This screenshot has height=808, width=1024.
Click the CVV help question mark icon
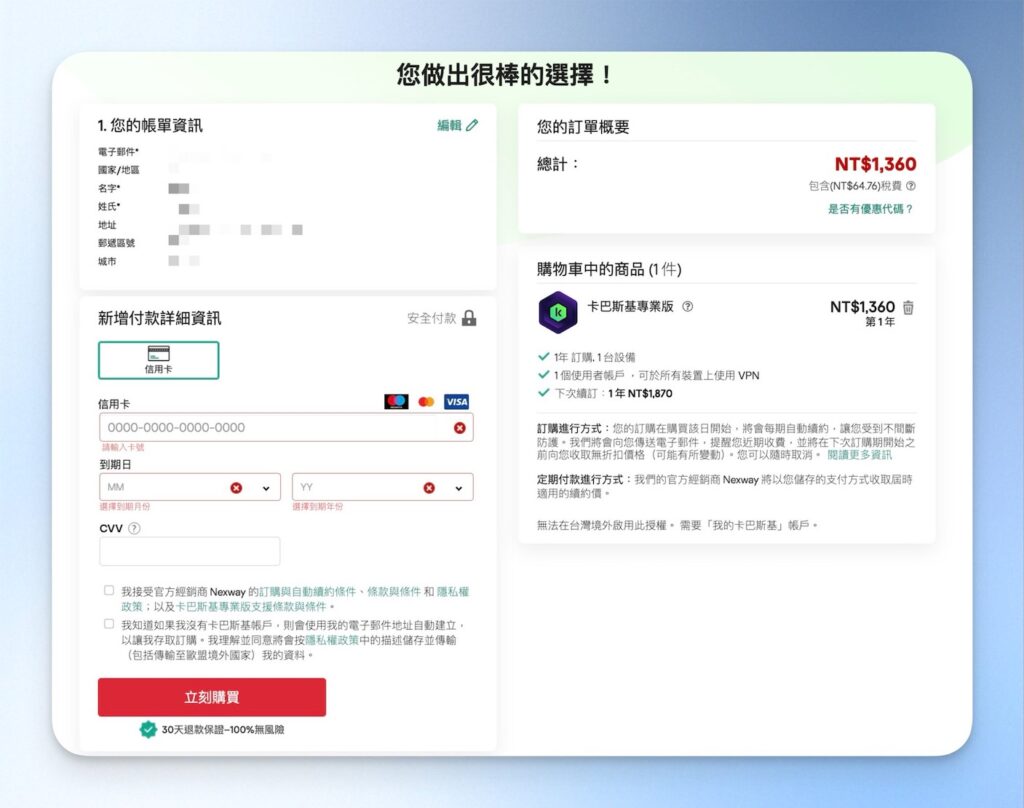[134, 528]
